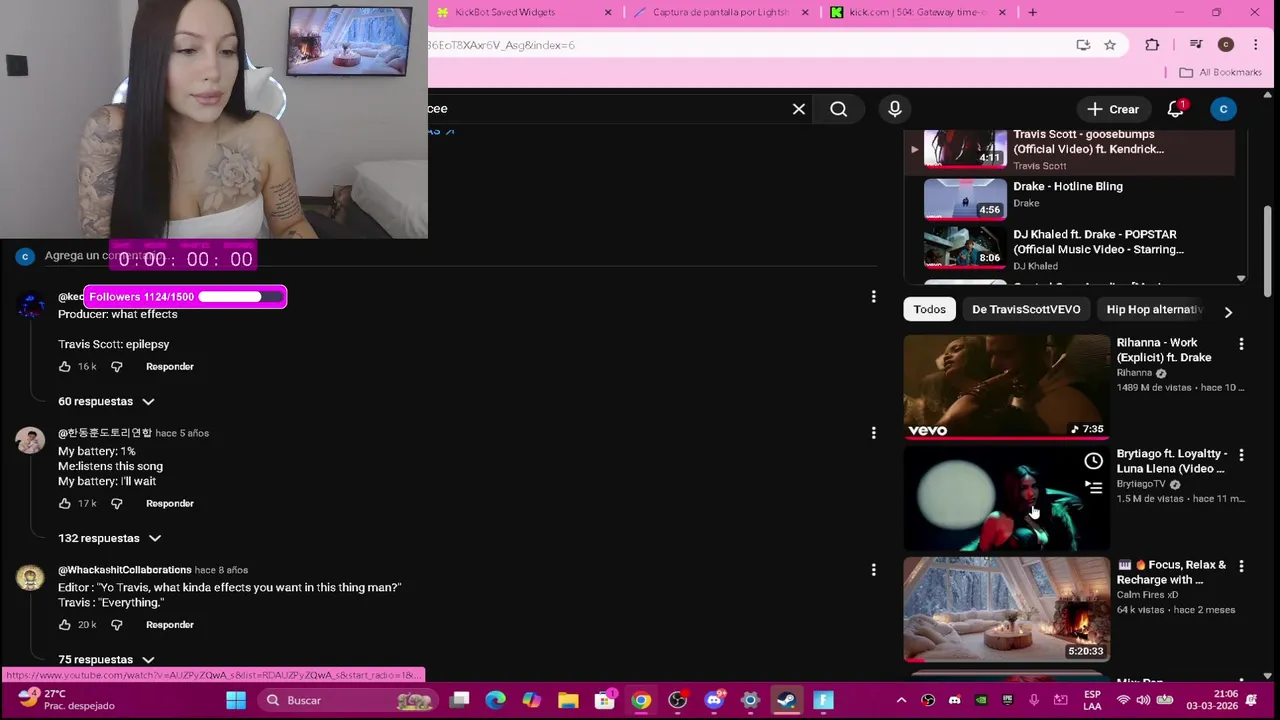Click the add comment input field
Viewport: 1280px width, 720px height.
click(x=460, y=256)
